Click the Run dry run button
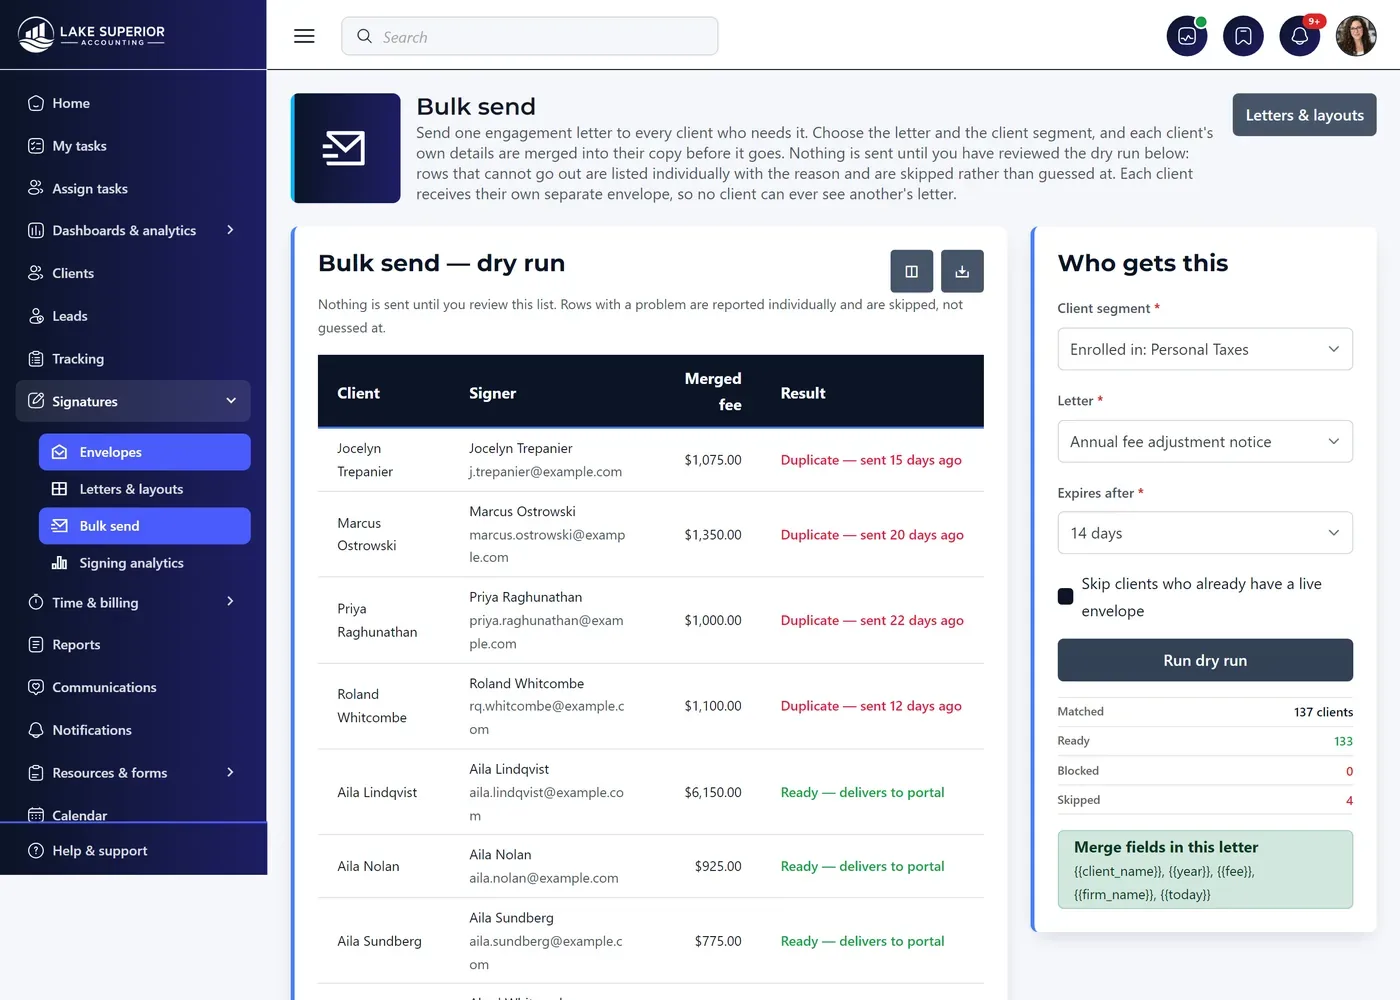 (x=1205, y=660)
